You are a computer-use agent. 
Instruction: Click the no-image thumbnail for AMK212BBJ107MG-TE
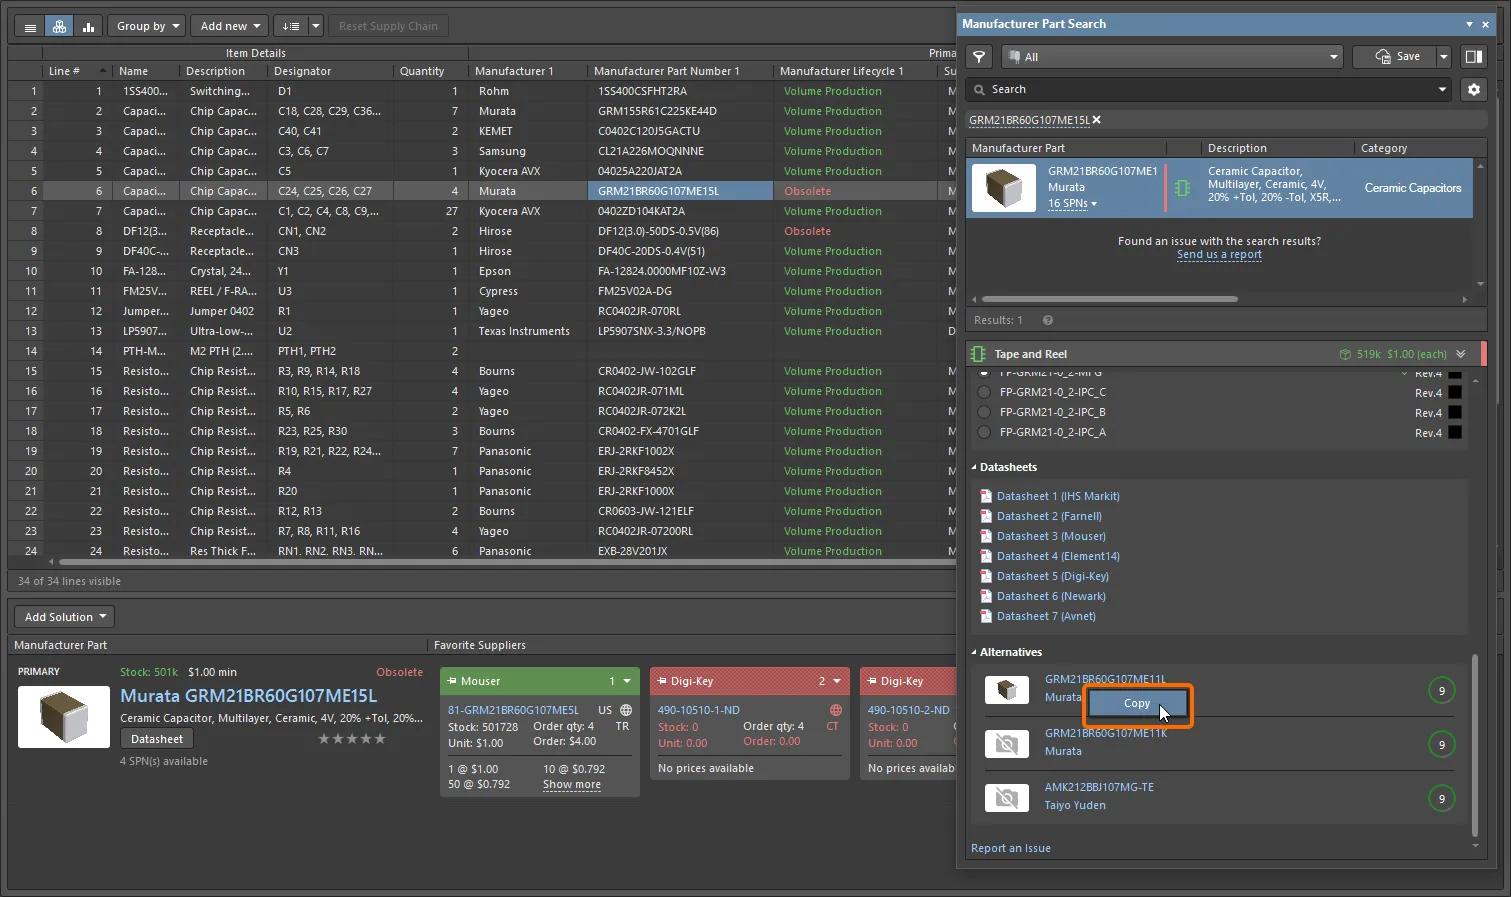[x=1007, y=798]
